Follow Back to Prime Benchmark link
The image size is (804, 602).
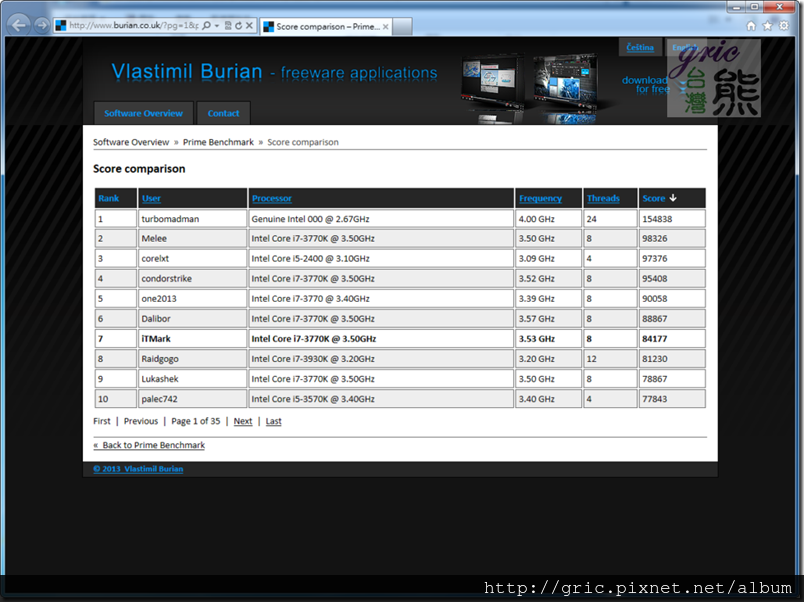(x=149, y=445)
